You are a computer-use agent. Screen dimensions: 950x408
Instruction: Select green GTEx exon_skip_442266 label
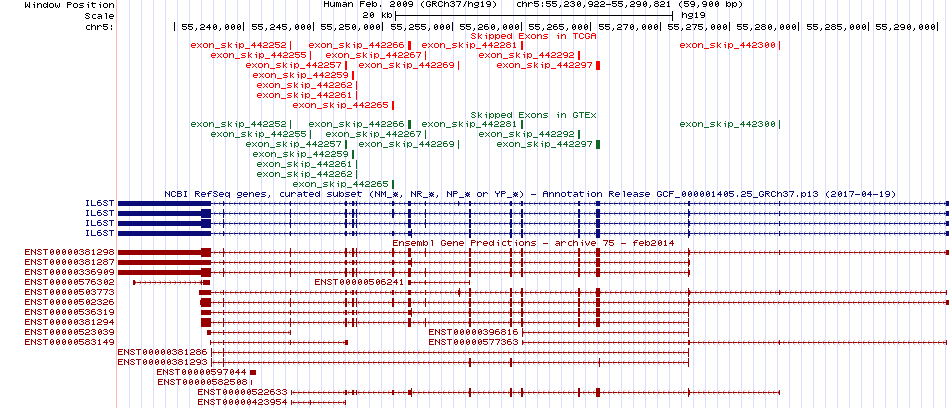tap(356, 124)
